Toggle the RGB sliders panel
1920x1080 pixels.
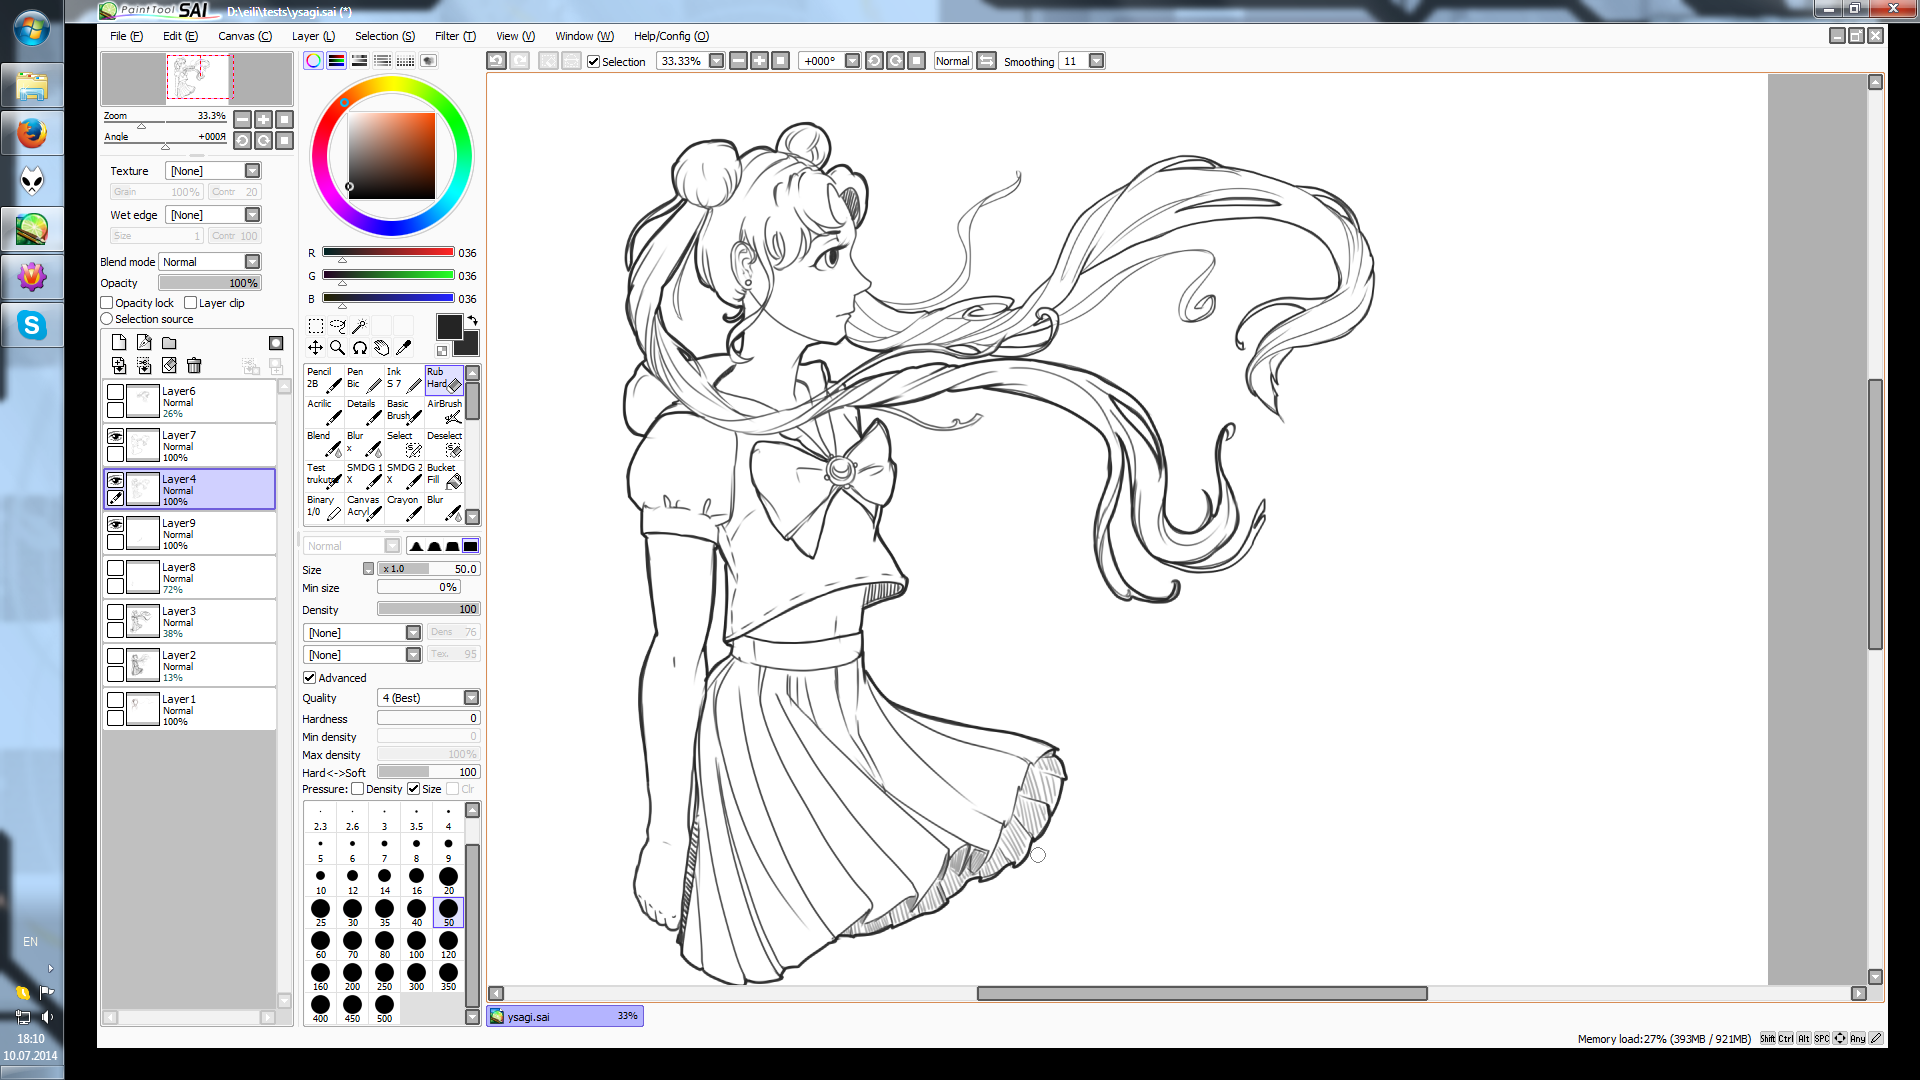tap(337, 61)
